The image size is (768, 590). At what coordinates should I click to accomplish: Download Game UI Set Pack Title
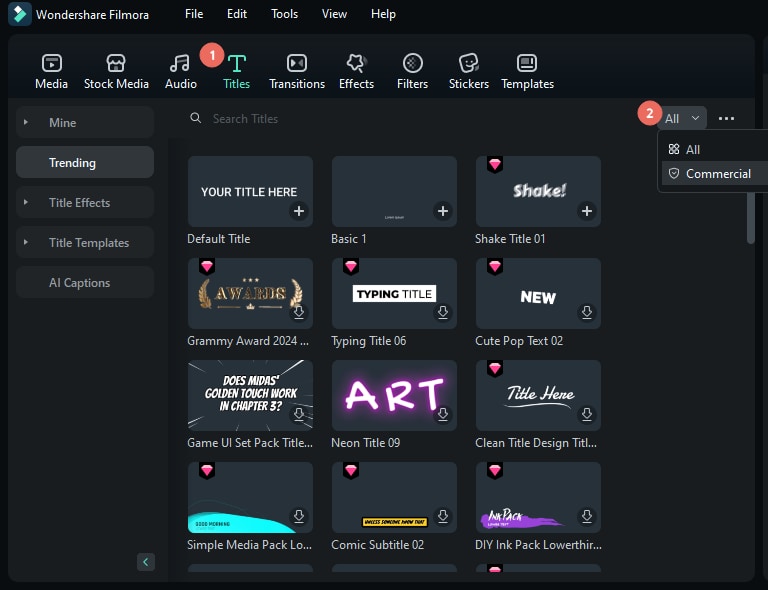(299, 414)
